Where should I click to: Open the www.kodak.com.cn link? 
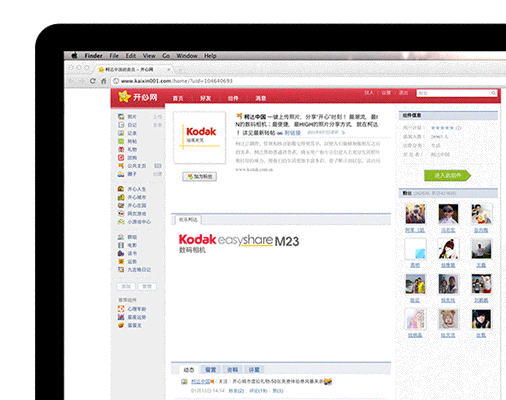point(254,169)
